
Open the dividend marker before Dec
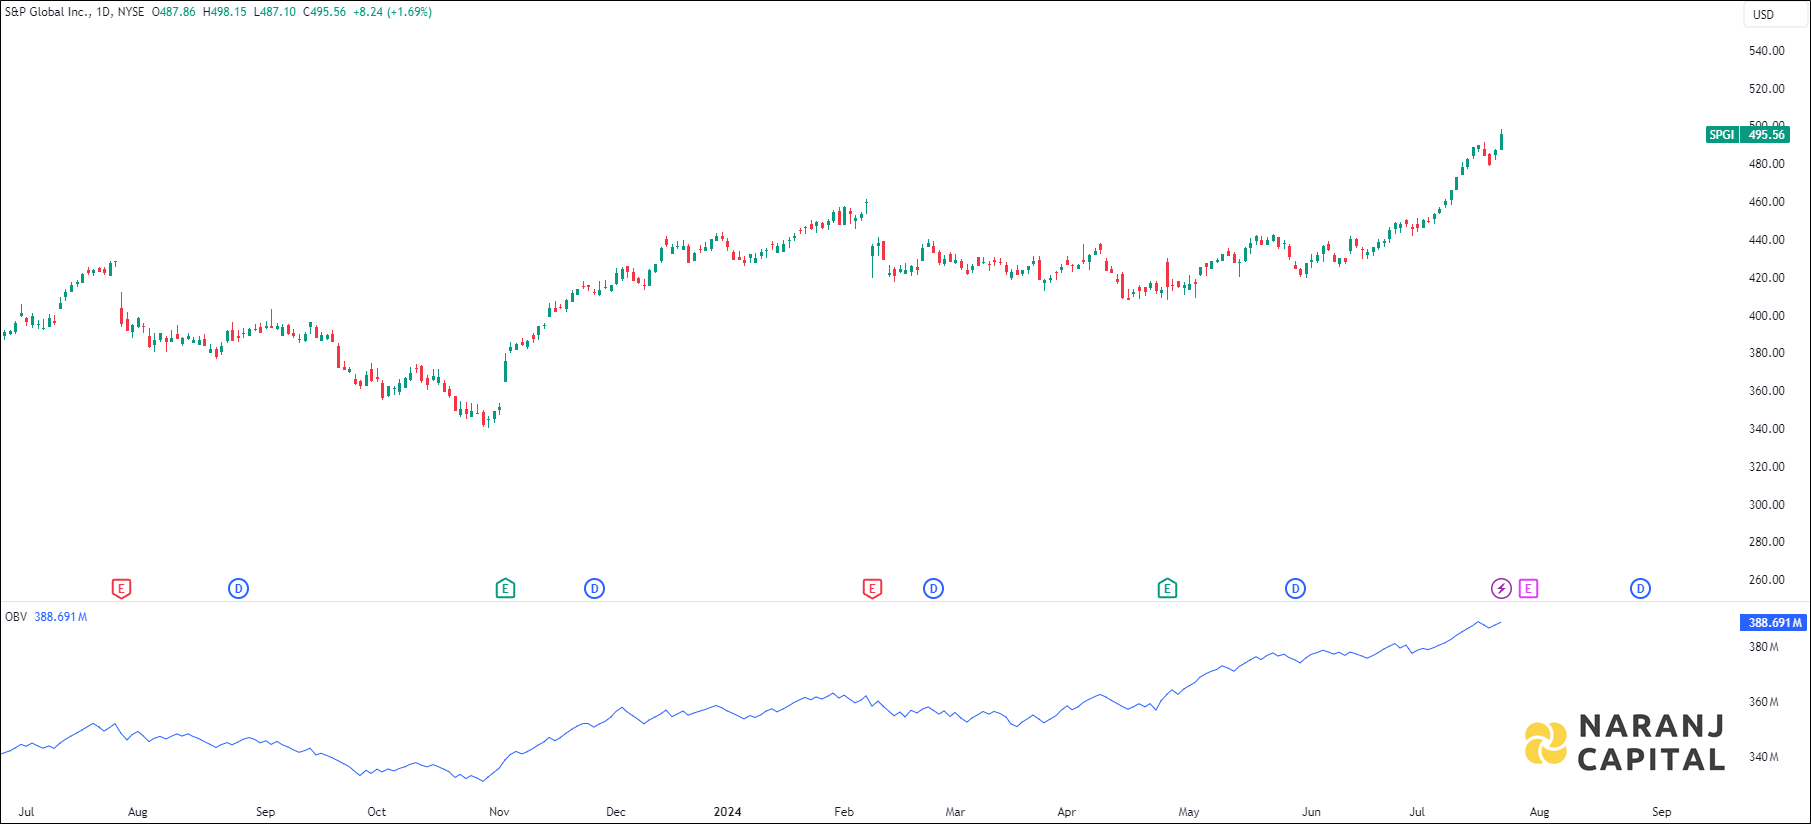(594, 589)
